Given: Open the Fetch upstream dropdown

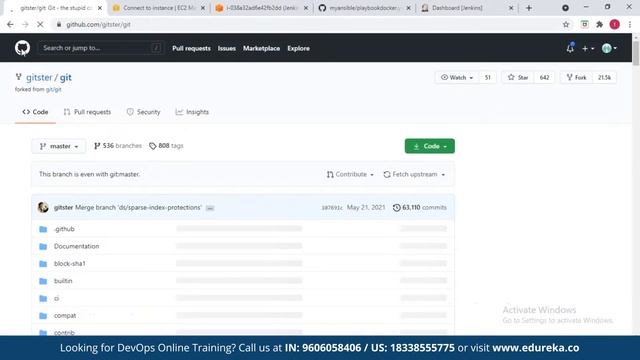Looking at the screenshot, I should [x=414, y=174].
